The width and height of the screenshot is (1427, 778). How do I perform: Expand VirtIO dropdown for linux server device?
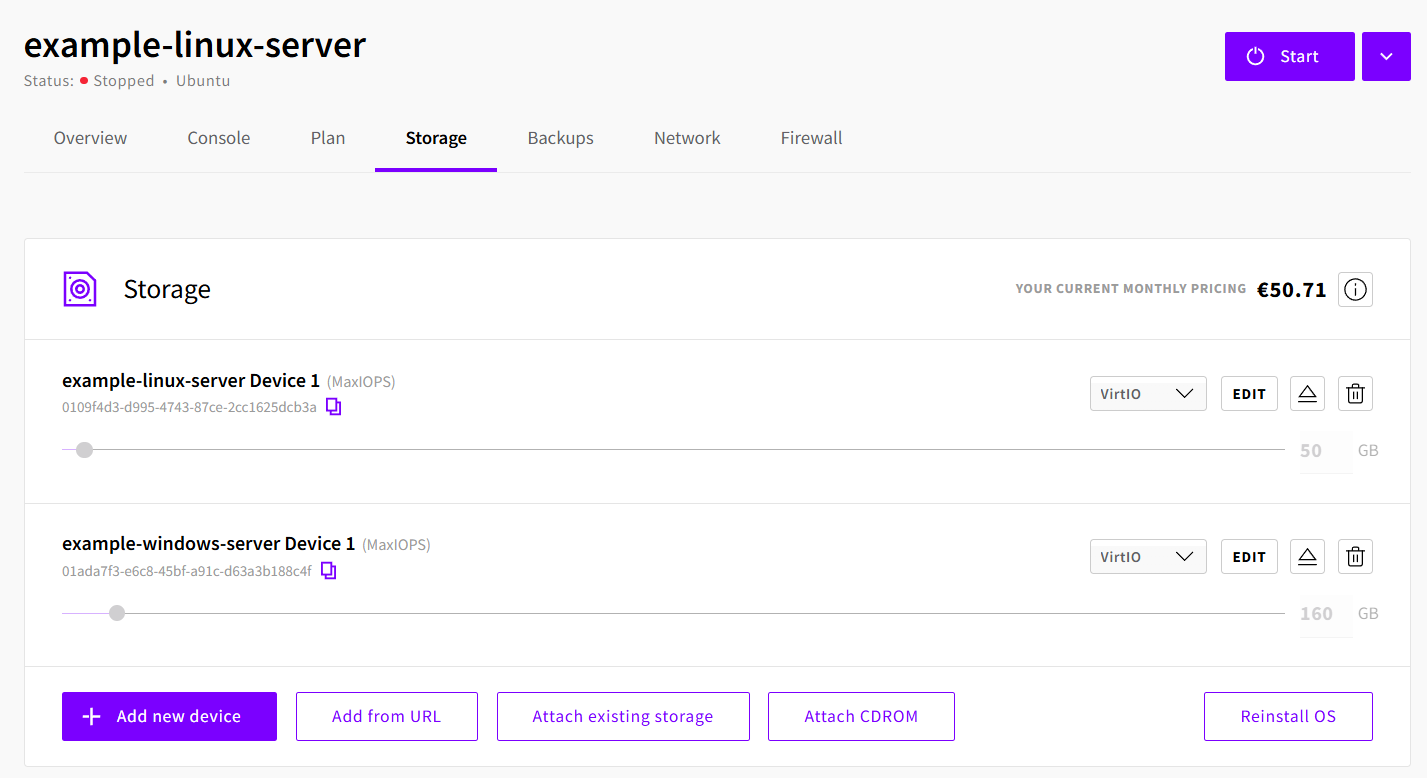coord(1148,394)
